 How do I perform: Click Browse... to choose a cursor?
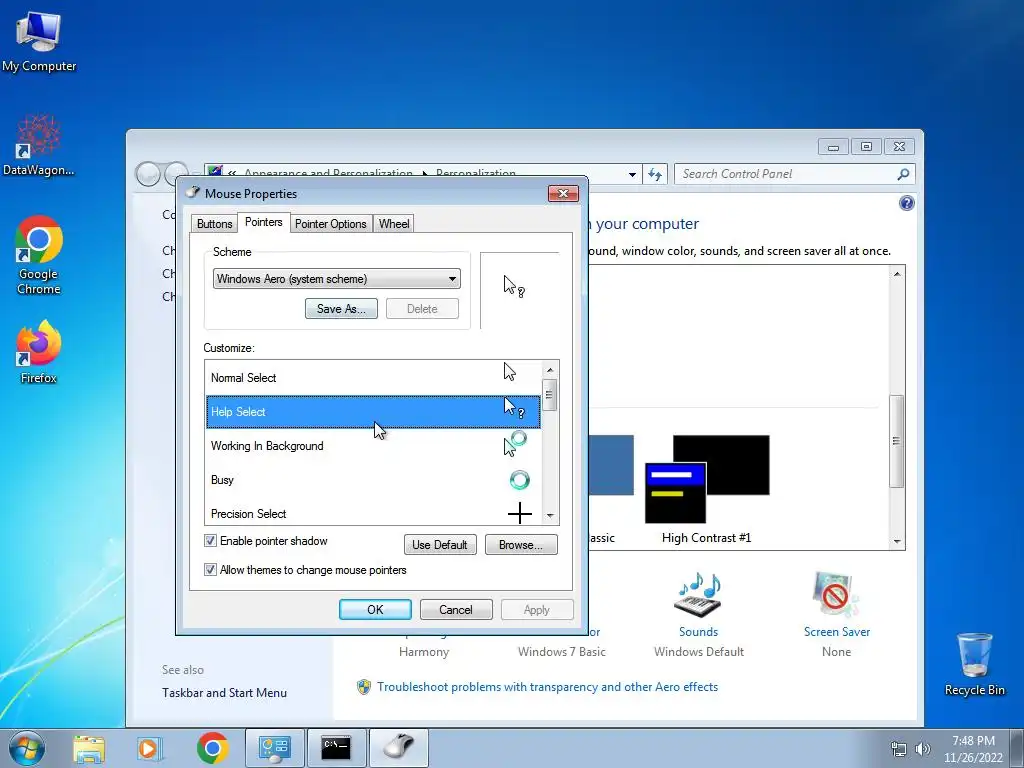(x=520, y=545)
